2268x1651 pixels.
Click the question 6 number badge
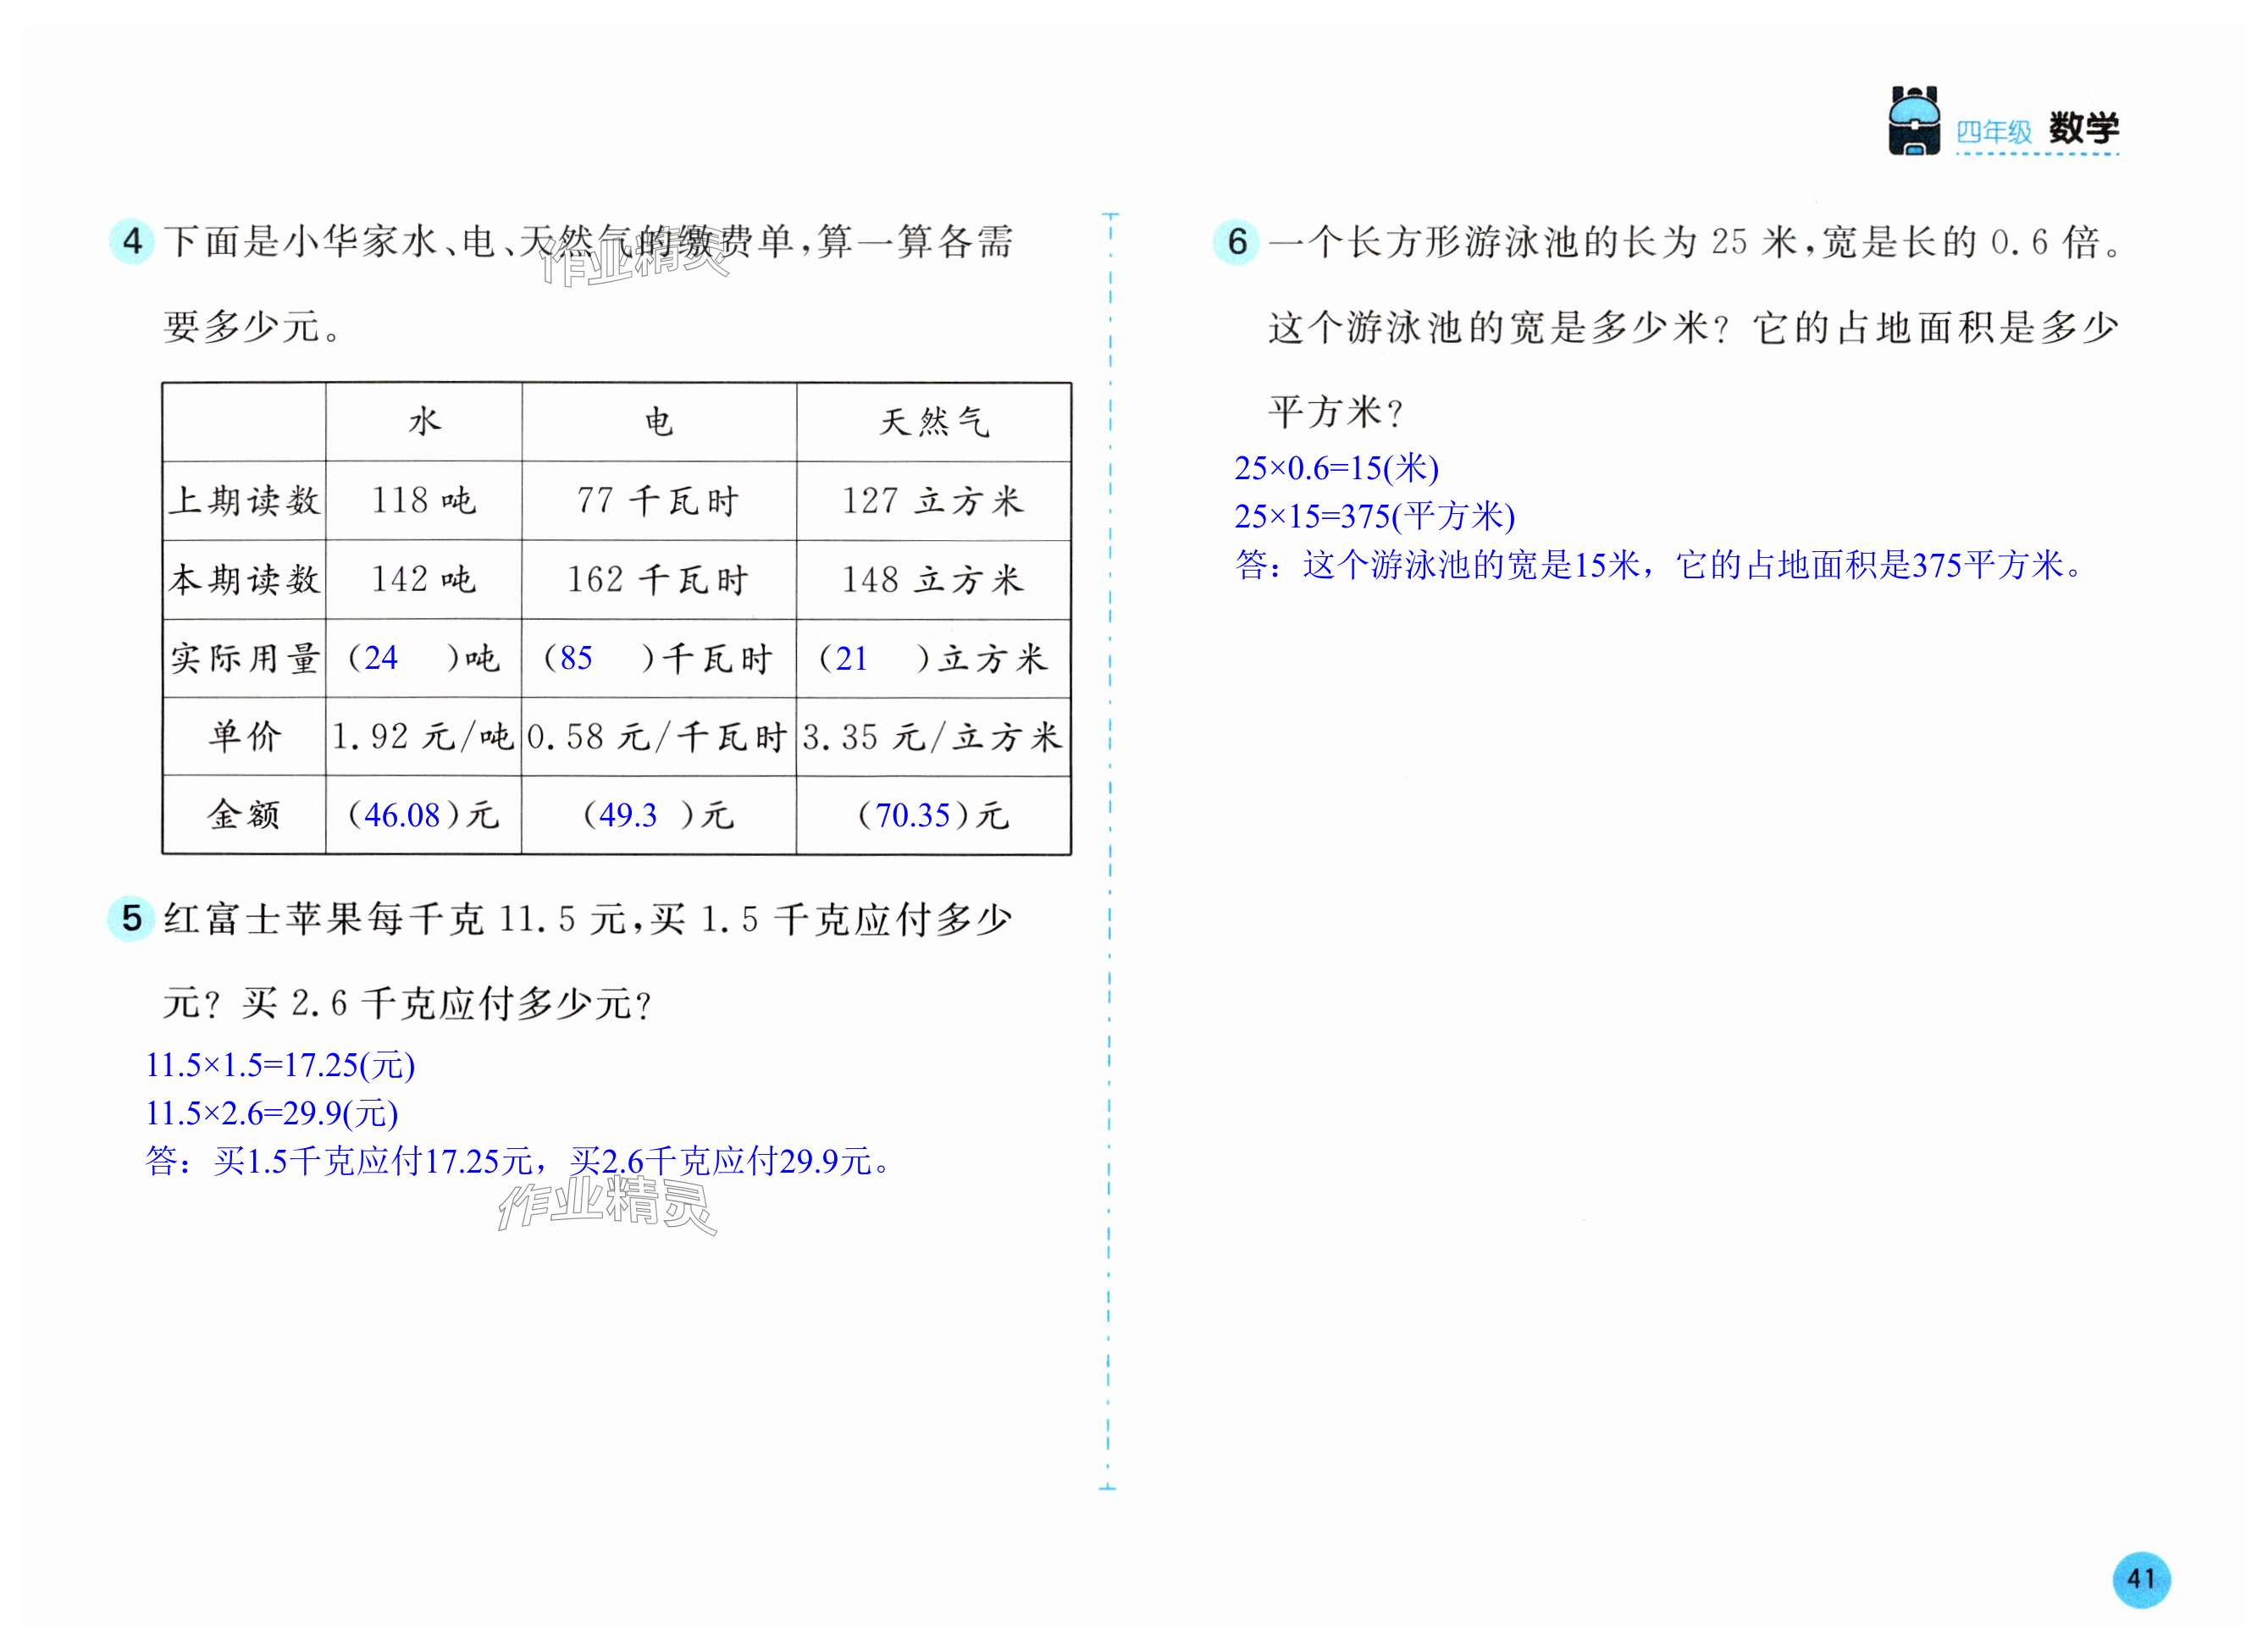point(1237,241)
